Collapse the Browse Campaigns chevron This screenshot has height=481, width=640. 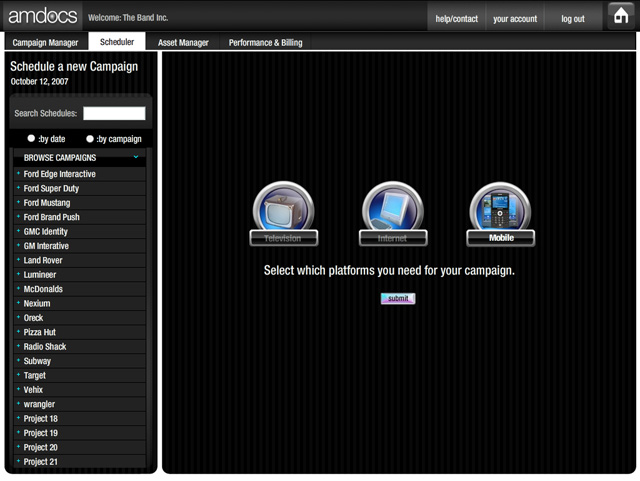pyautogui.click(x=136, y=157)
